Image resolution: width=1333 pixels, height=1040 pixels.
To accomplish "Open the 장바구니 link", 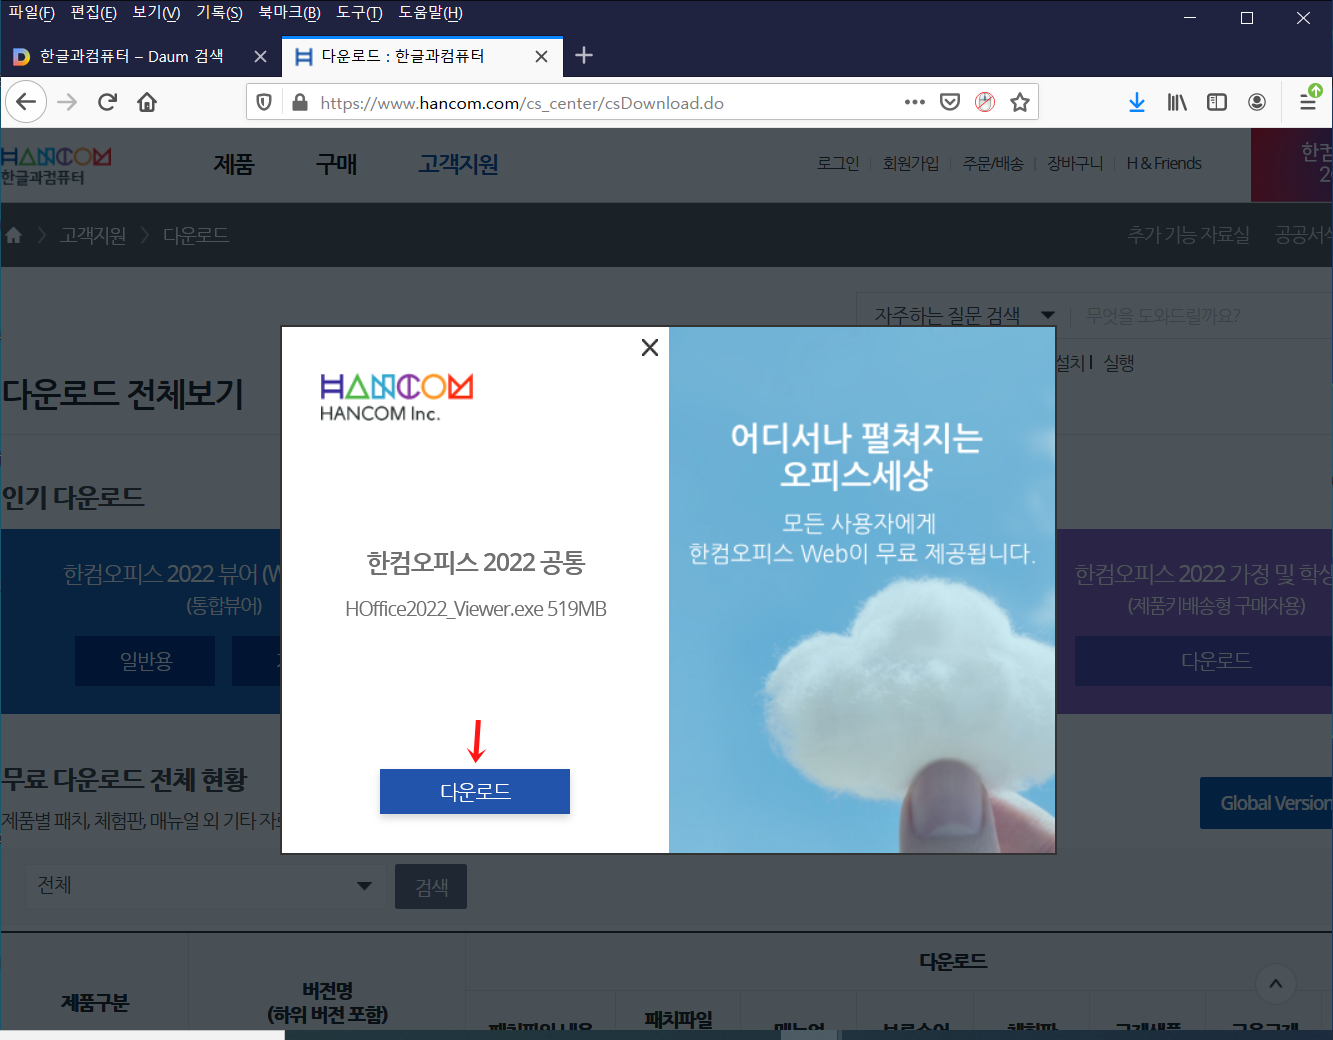I will coord(1075,163).
